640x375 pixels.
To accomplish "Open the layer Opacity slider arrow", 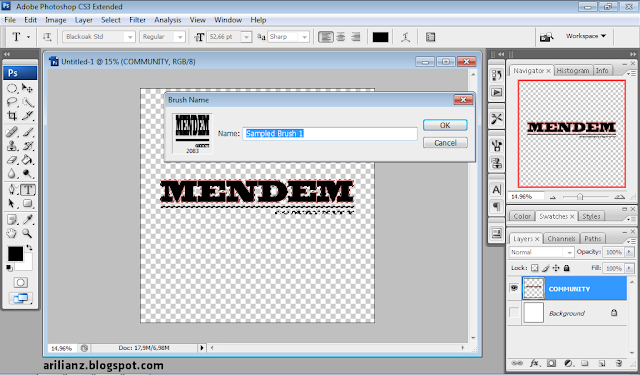I will pyautogui.click(x=629, y=252).
